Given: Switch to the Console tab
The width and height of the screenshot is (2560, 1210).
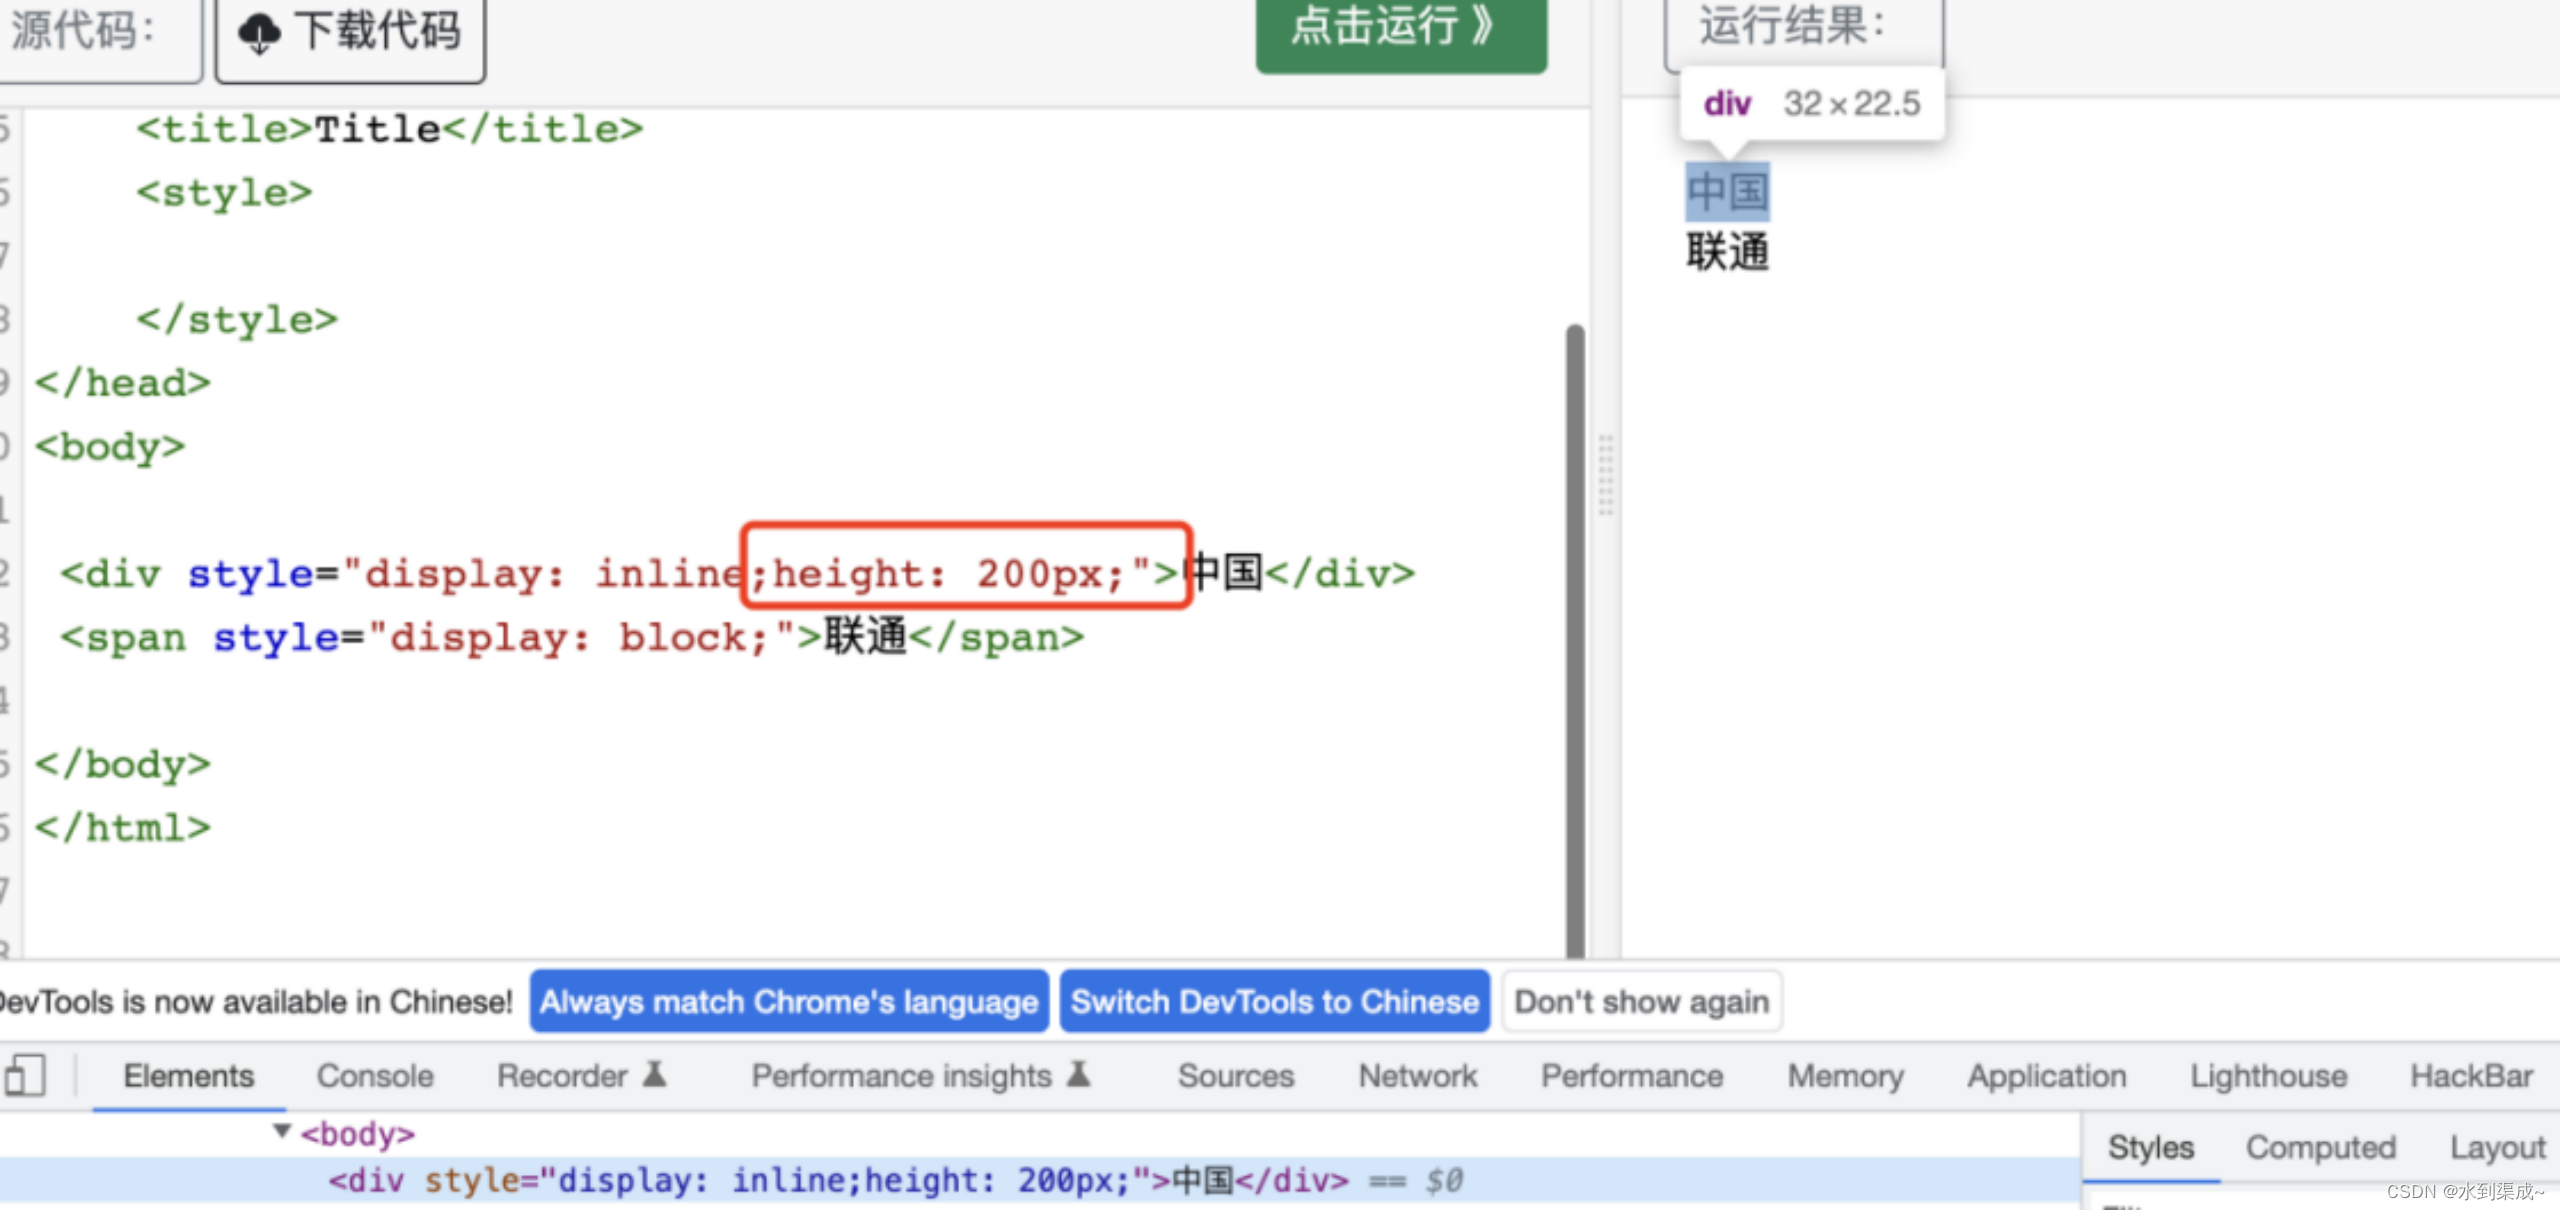Looking at the screenshot, I should click(375, 1076).
